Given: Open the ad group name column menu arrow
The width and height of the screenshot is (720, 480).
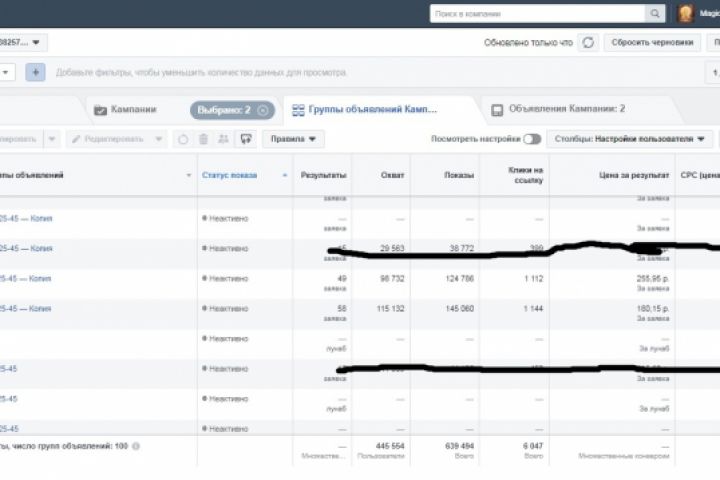Looking at the screenshot, I should tap(188, 175).
